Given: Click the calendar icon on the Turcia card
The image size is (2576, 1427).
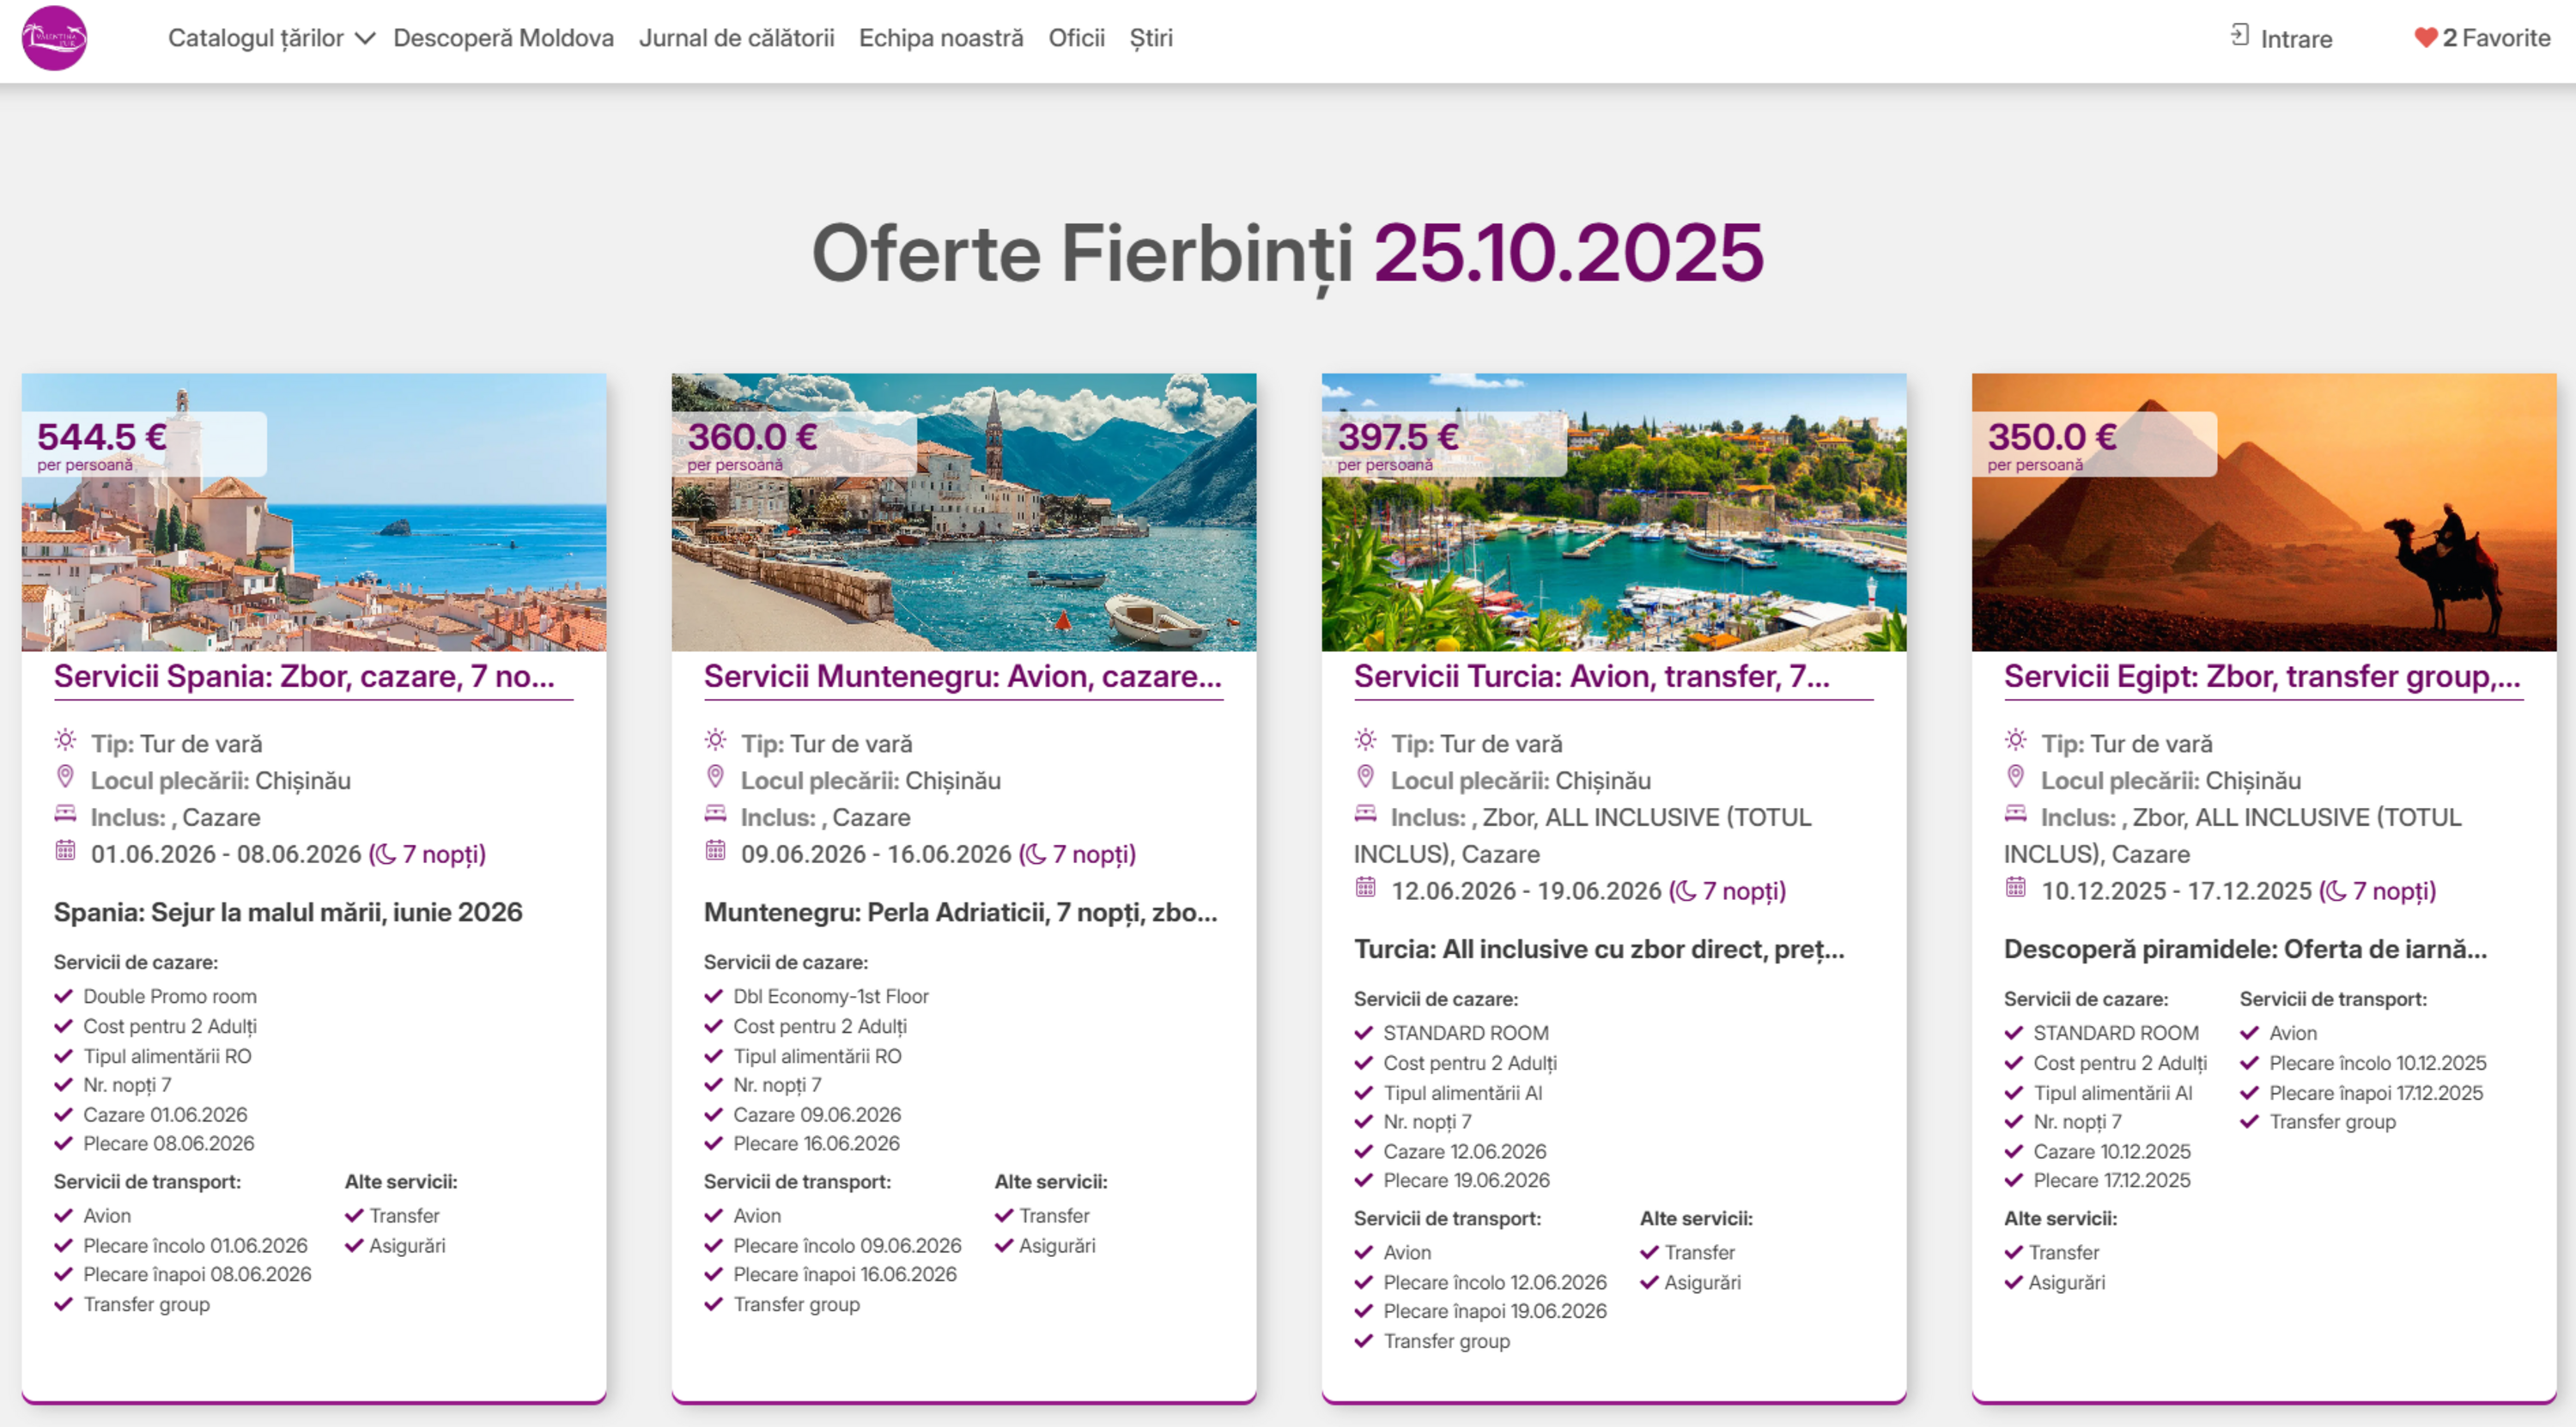Looking at the screenshot, I should (1364, 889).
